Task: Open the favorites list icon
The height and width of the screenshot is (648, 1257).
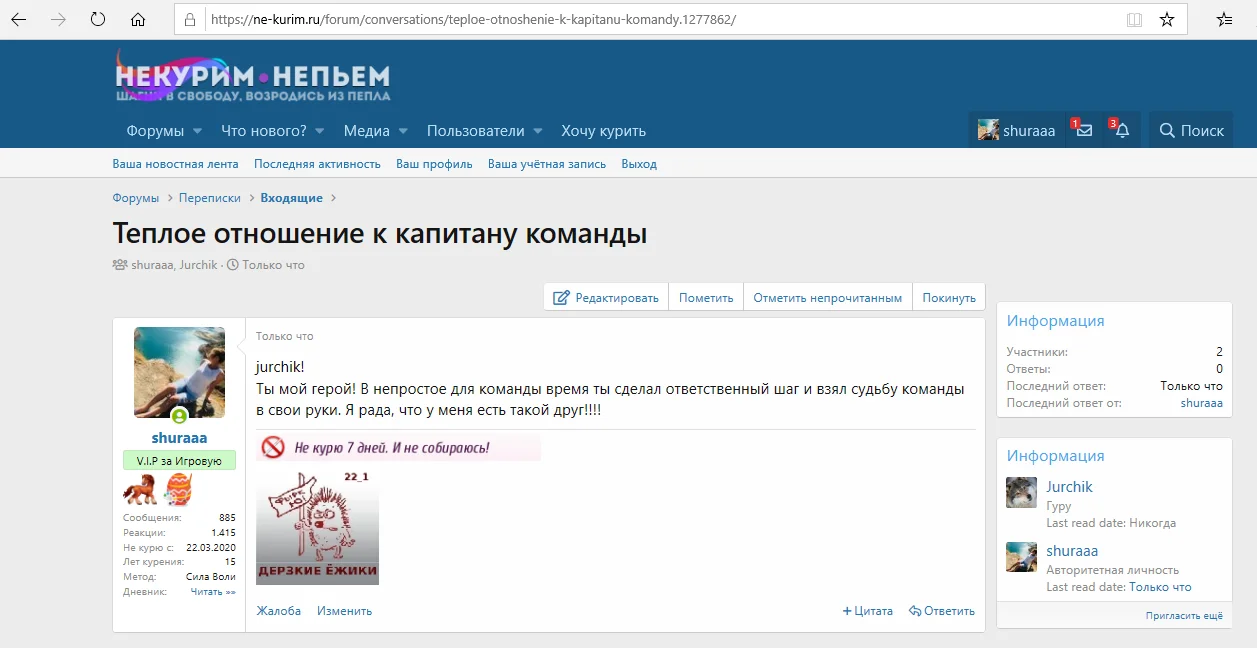Action: coord(1224,20)
